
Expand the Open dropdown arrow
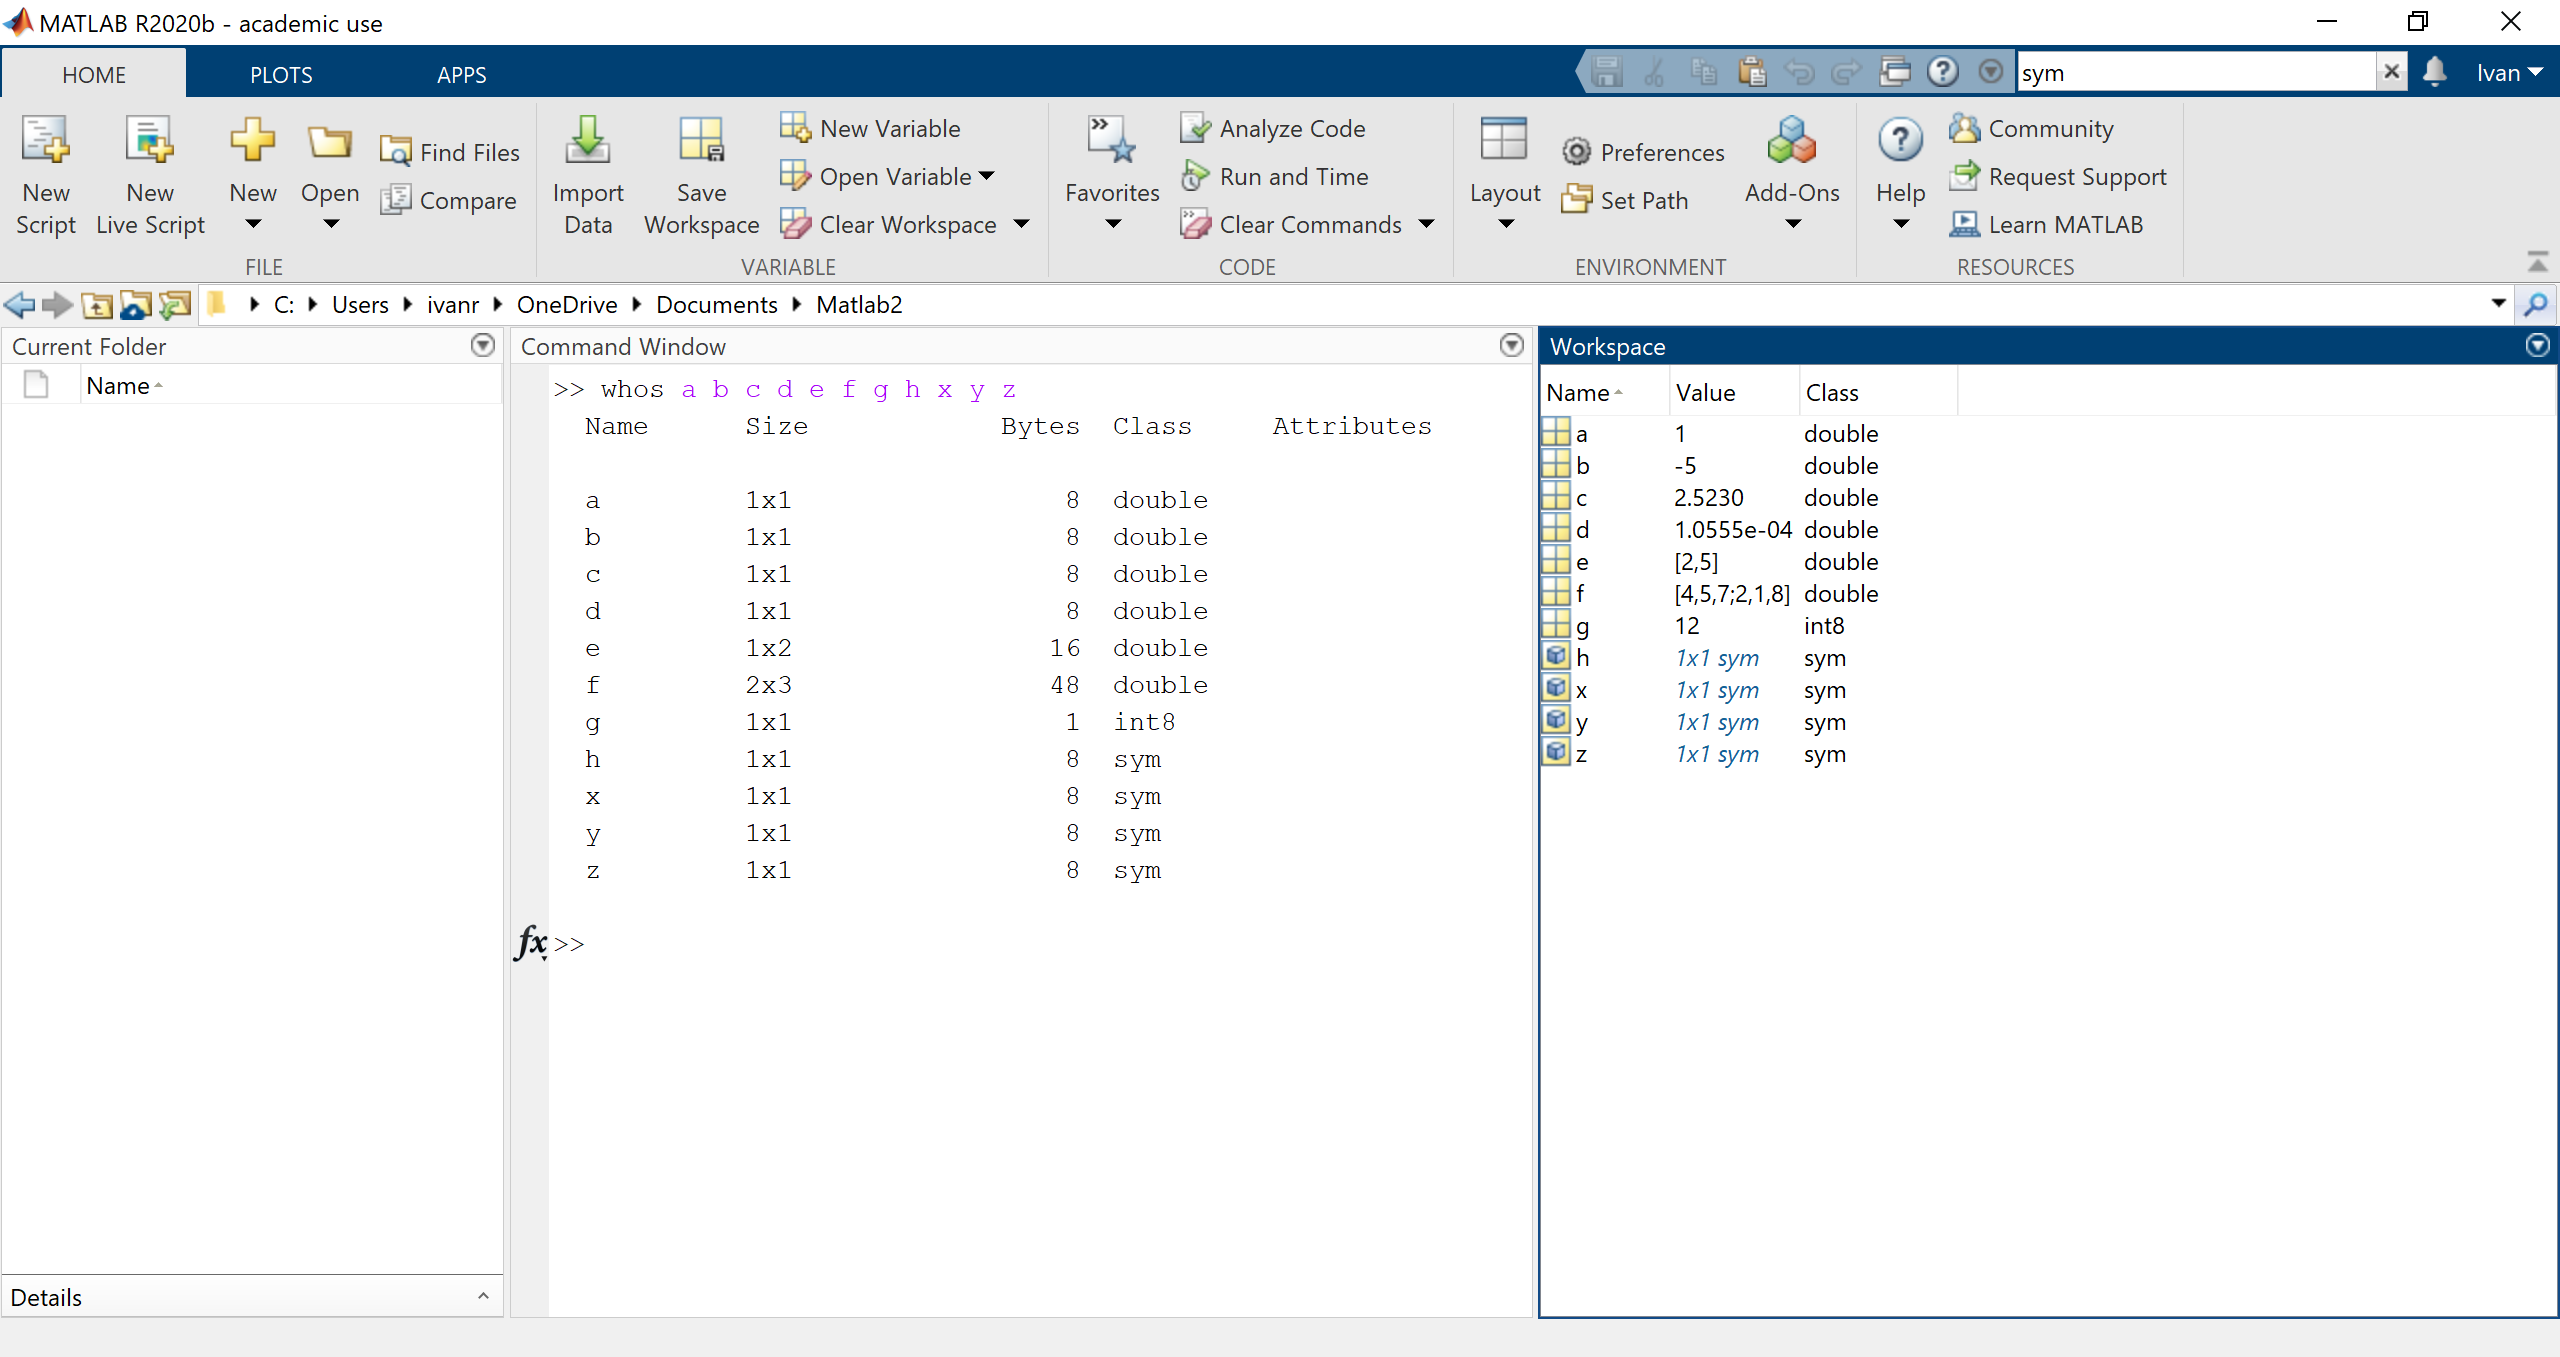[x=331, y=224]
